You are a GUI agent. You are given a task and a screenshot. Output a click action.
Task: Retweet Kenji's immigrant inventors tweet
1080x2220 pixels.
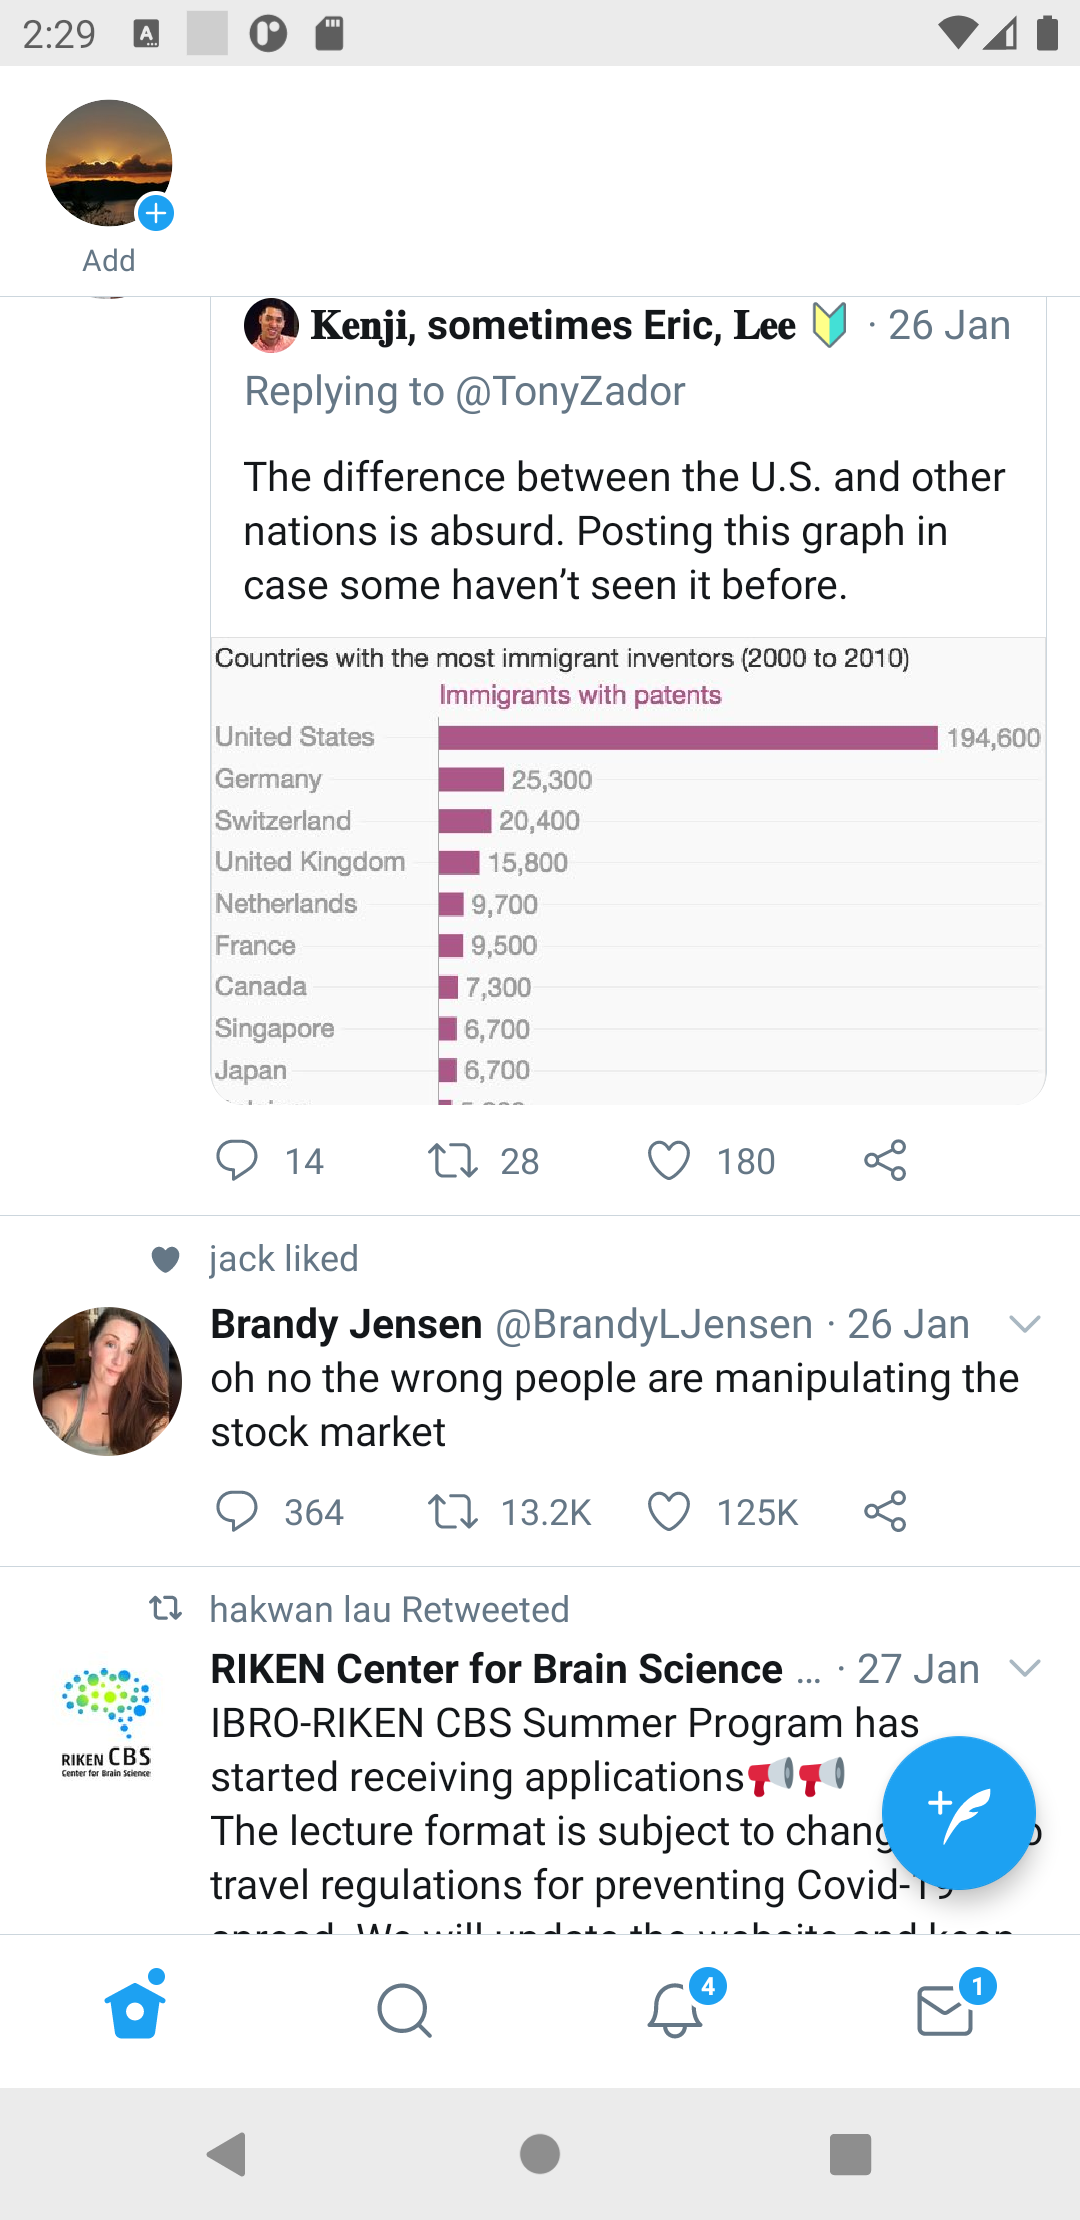[453, 1161]
